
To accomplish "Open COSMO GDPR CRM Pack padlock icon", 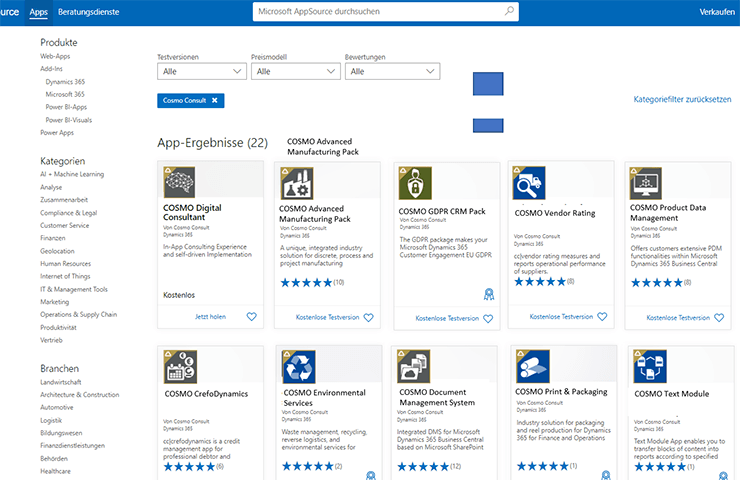I will tap(415, 184).
